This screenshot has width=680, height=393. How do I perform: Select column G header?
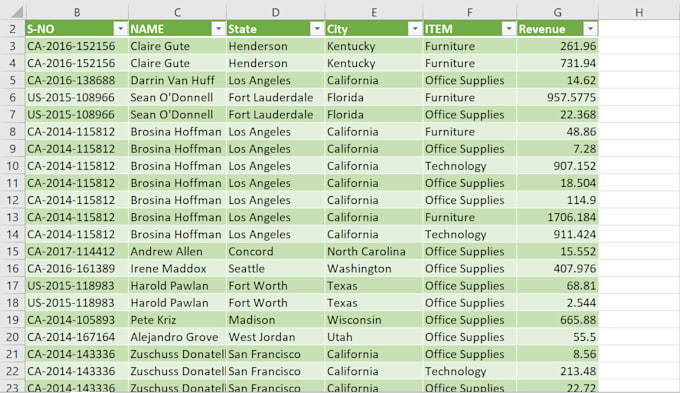558,12
